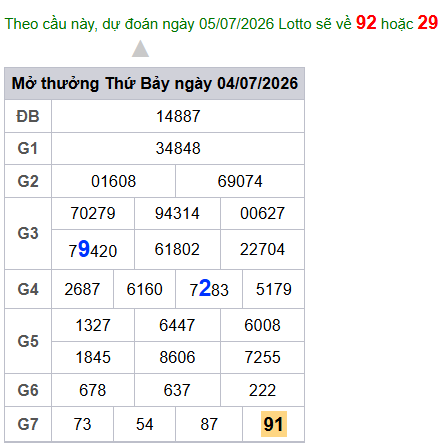Click G6 number 678
Screen dimensions: 442x447
click(x=93, y=390)
